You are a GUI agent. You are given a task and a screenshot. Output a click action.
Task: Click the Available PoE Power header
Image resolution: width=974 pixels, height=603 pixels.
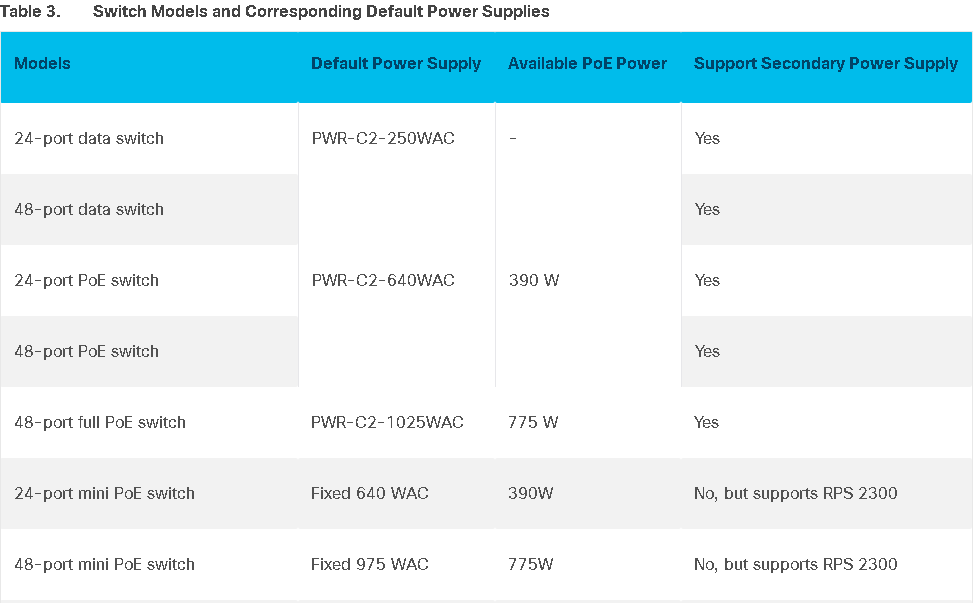click(x=587, y=63)
